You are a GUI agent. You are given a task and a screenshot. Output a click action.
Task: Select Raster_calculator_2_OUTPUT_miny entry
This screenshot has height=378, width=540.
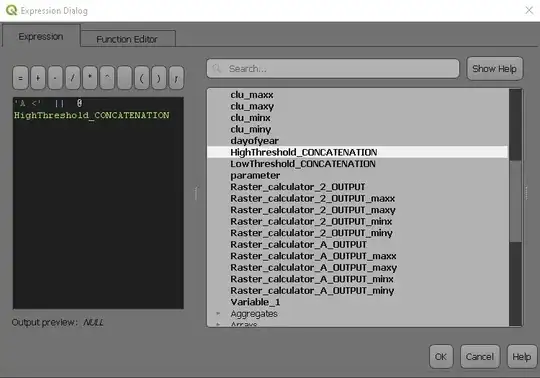(x=312, y=233)
